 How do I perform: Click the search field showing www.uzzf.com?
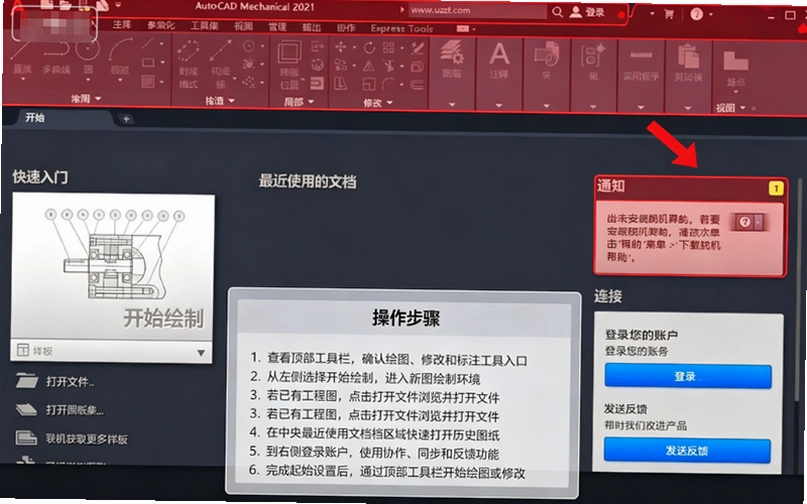click(478, 11)
